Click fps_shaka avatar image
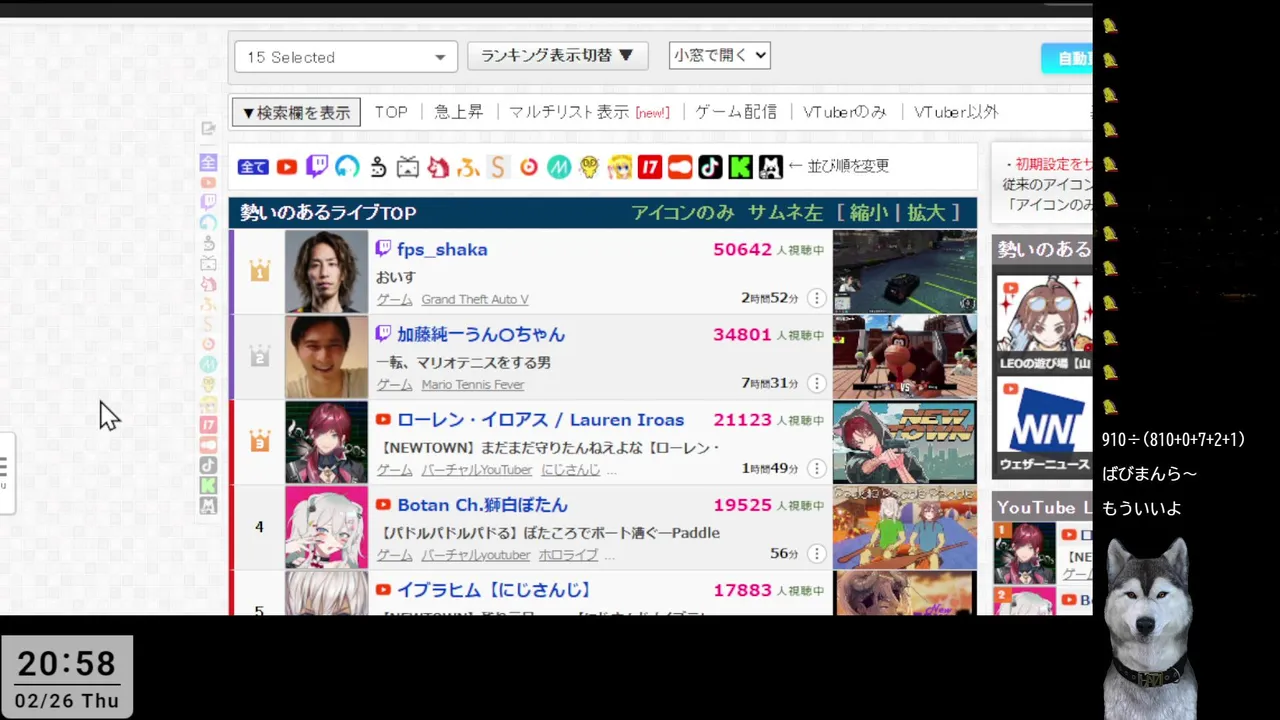The width and height of the screenshot is (1280, 720). [x=326, y=272]
